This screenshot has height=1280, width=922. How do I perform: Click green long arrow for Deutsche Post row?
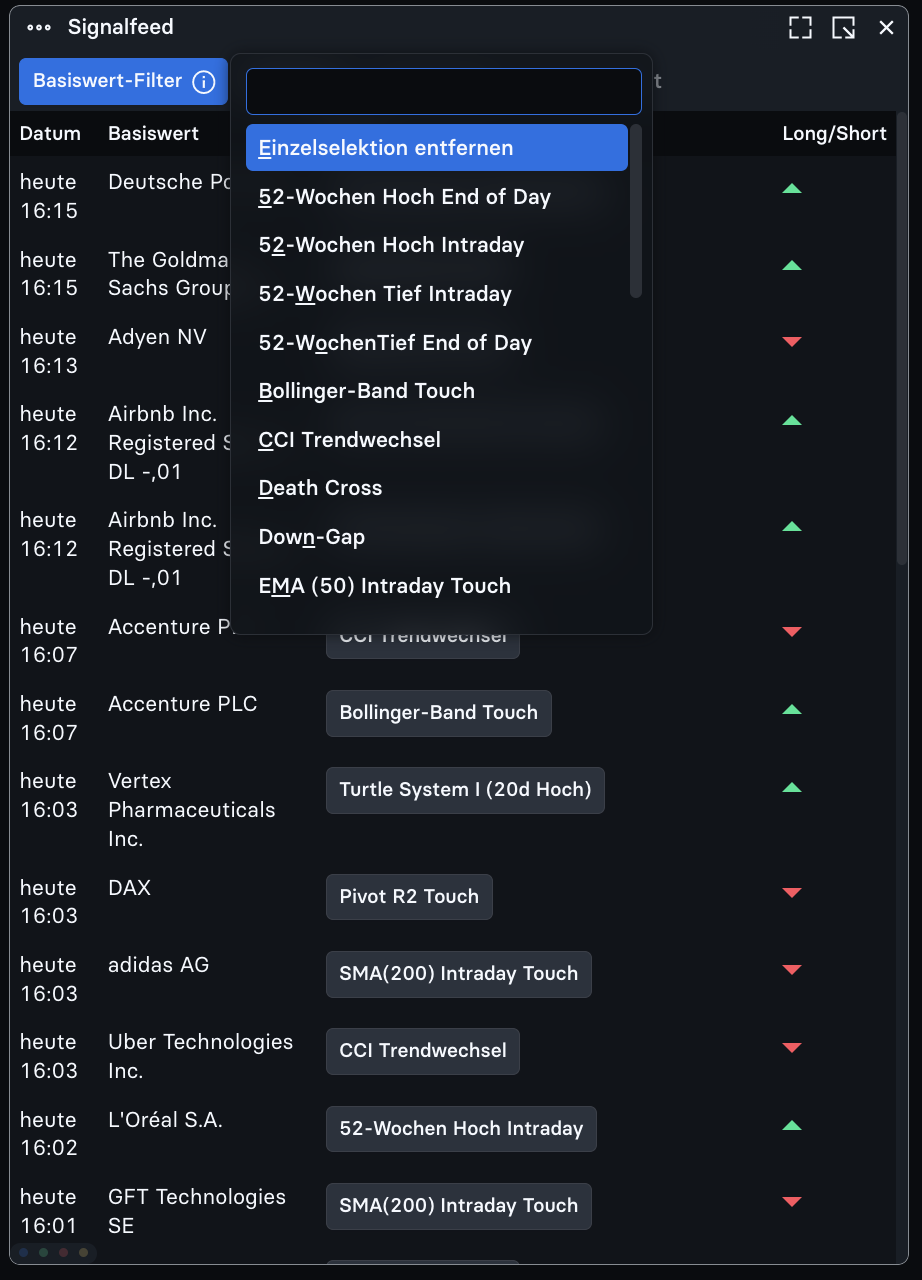(792, 188)
